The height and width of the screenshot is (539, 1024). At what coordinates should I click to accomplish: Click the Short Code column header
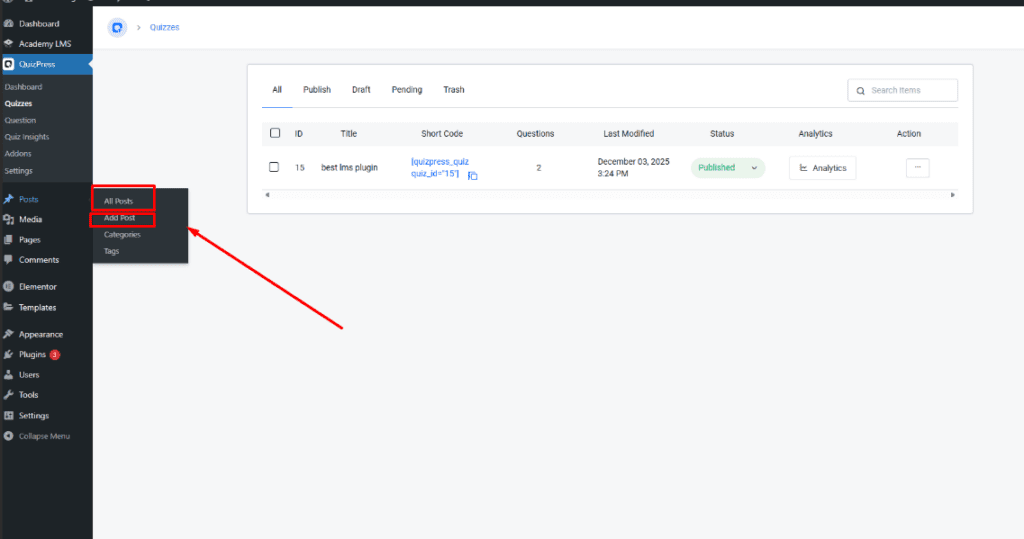click(442, 133)
